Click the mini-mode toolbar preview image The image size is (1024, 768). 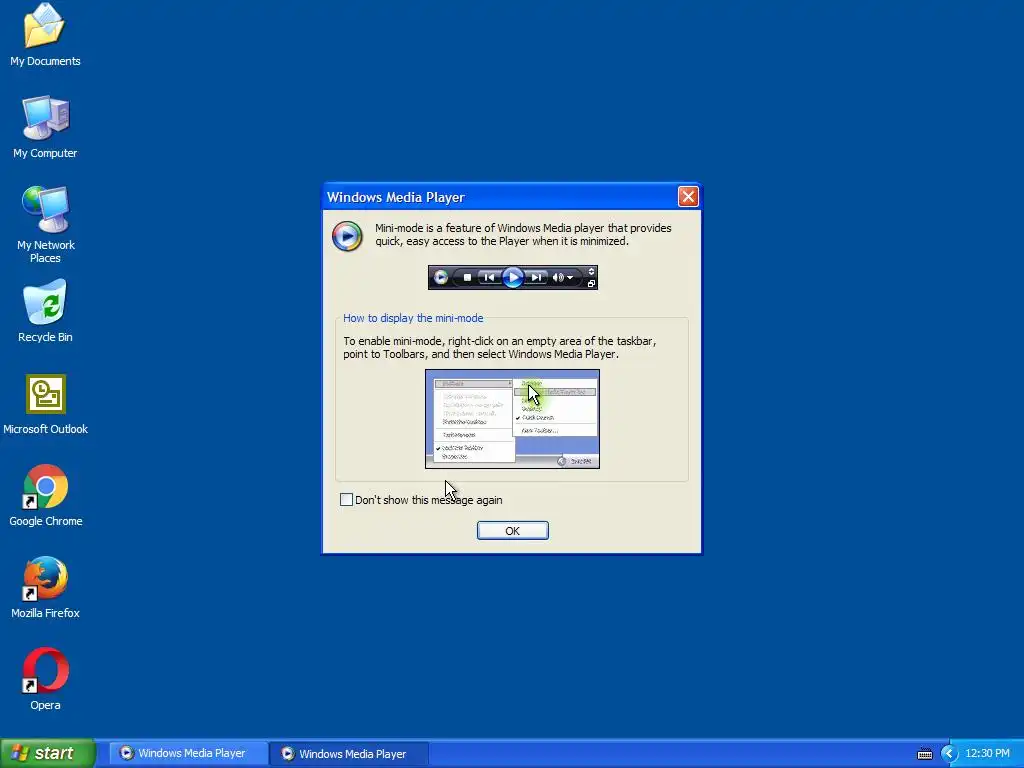tap(513, 278)
